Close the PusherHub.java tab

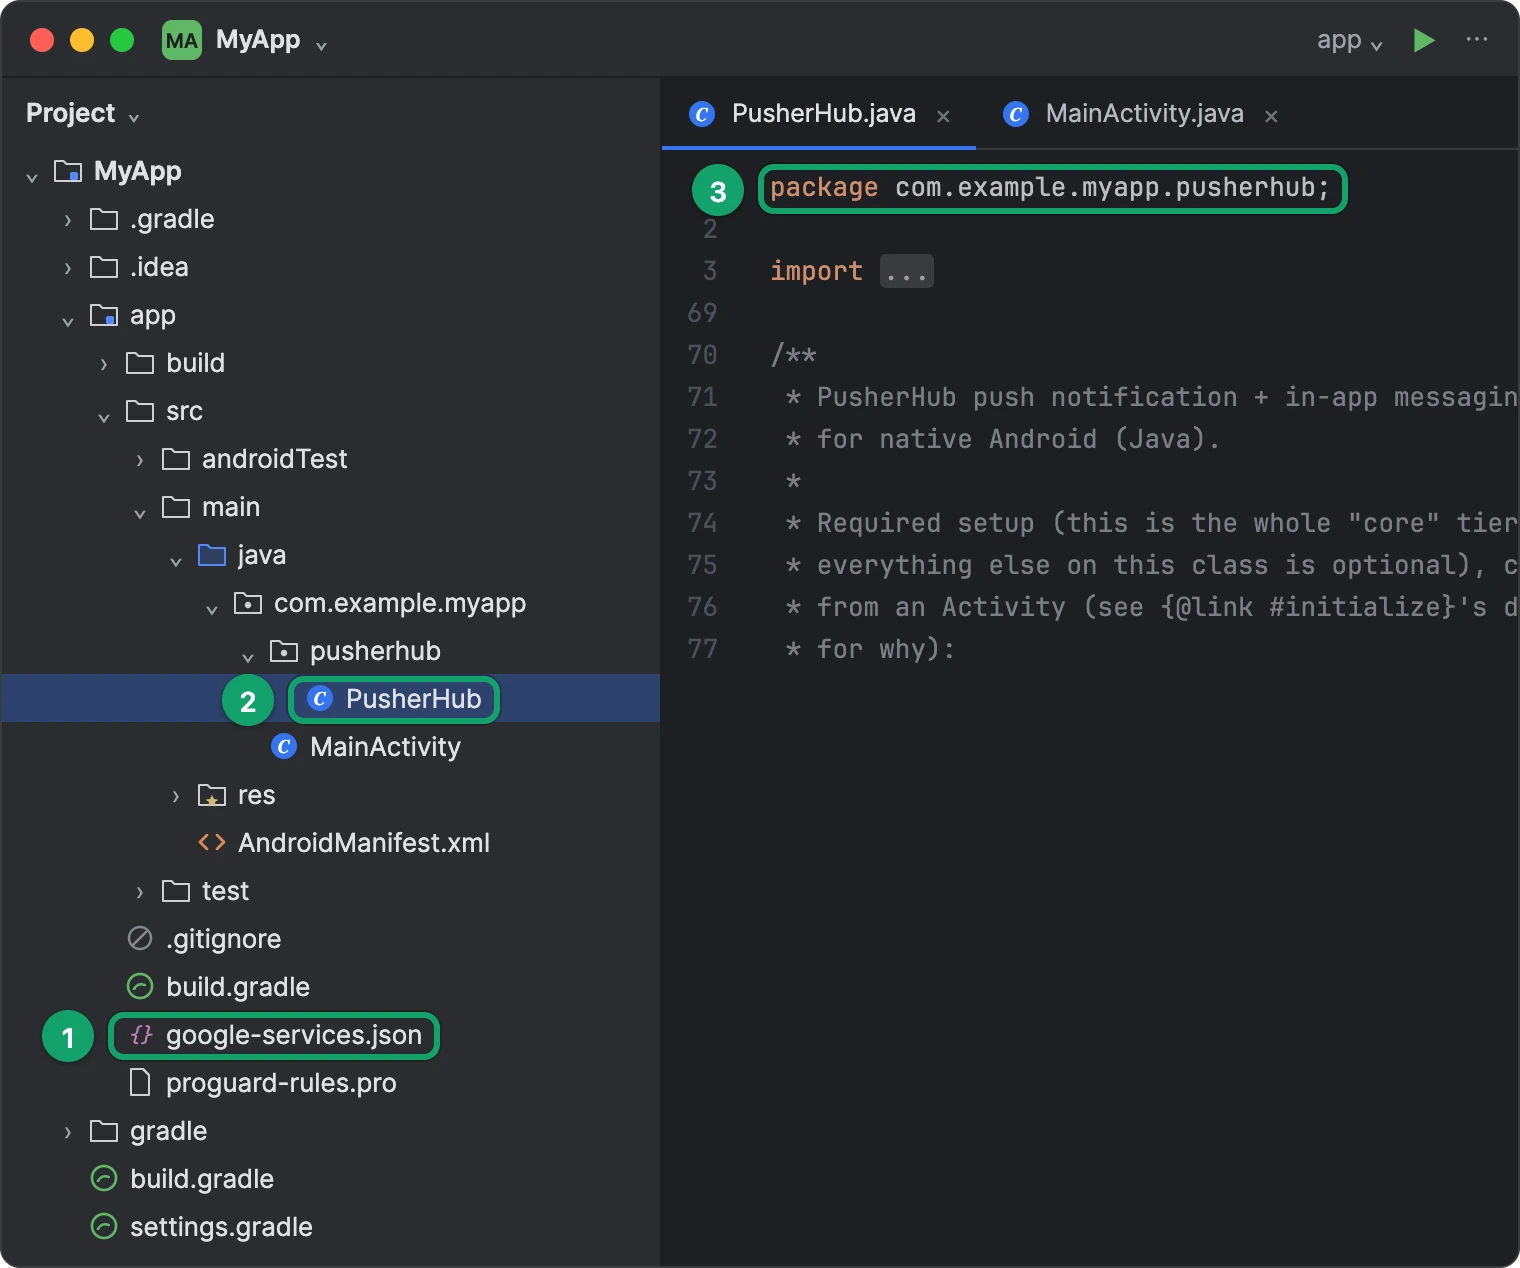click(943, 116)
